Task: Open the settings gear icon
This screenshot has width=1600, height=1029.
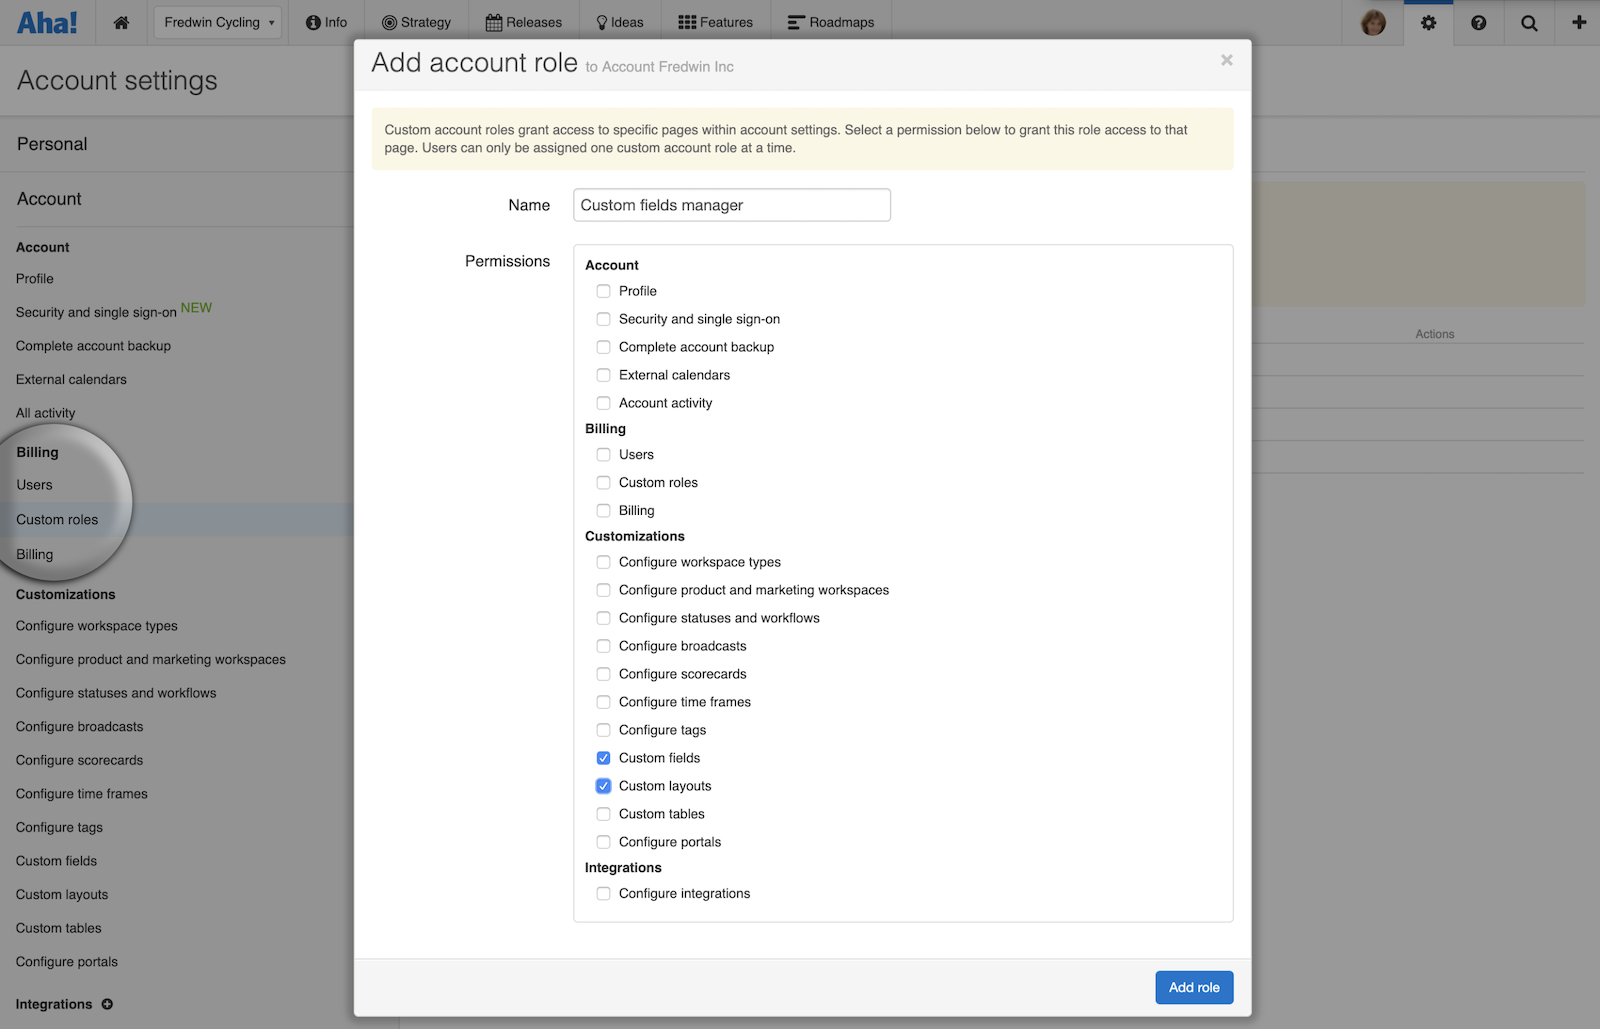Action: tap(1428, 21)
